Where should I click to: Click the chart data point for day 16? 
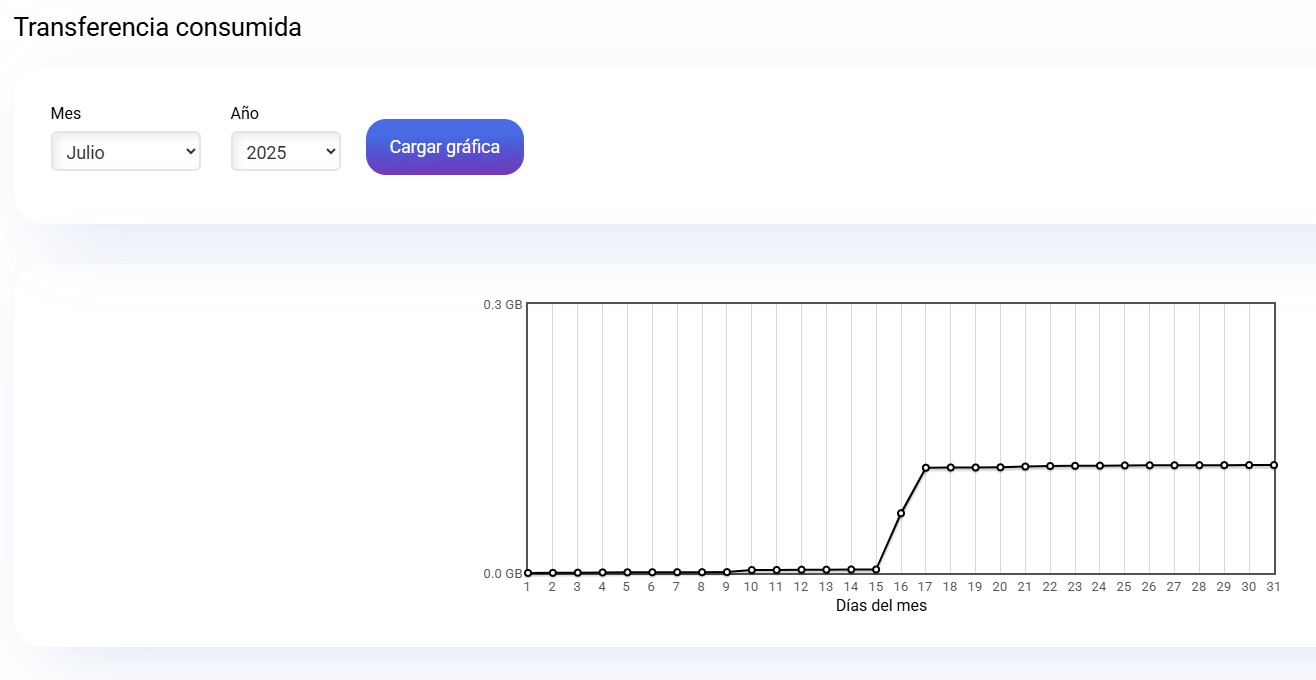(901, 513)
